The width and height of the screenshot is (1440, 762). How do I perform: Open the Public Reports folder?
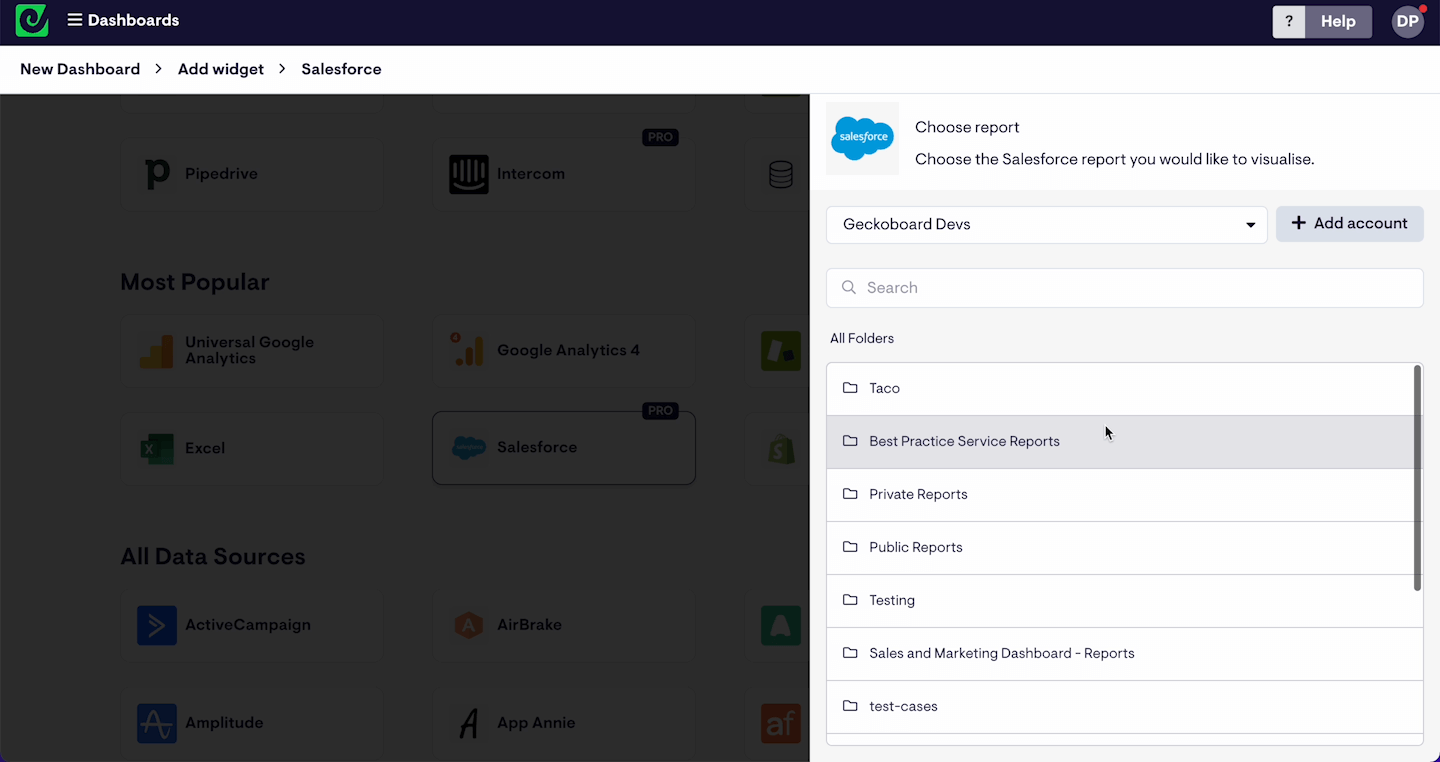[1120, 548]
